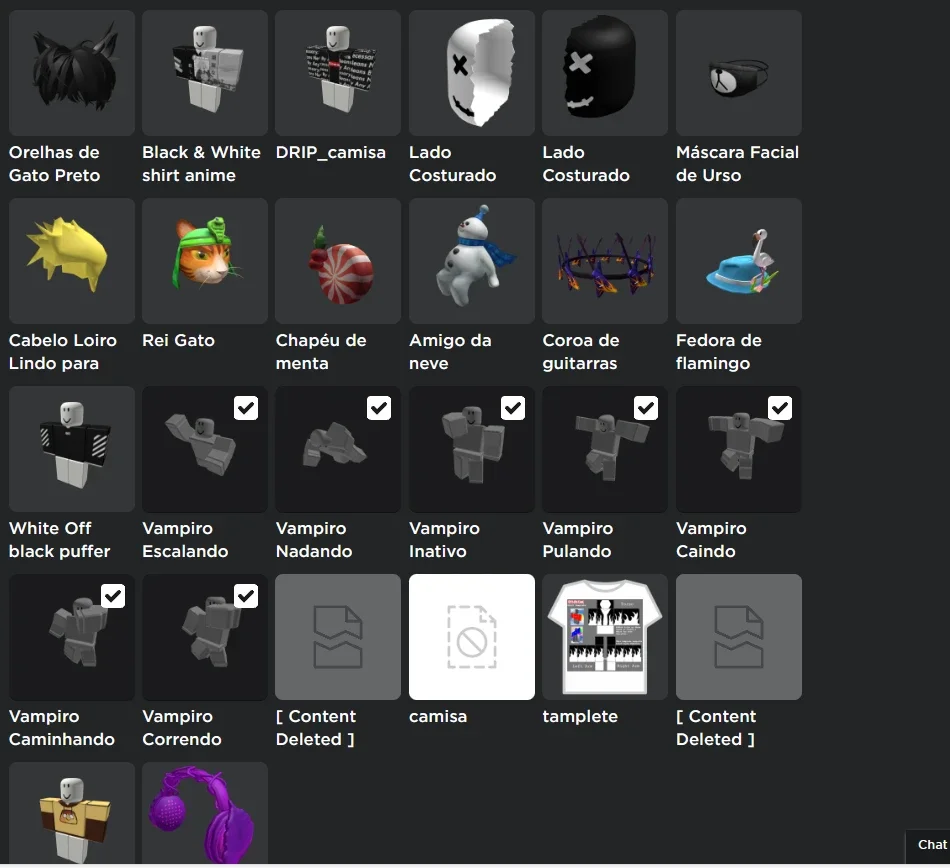Choose the black Lado Costurado mask thumbnail

point(605,73)
